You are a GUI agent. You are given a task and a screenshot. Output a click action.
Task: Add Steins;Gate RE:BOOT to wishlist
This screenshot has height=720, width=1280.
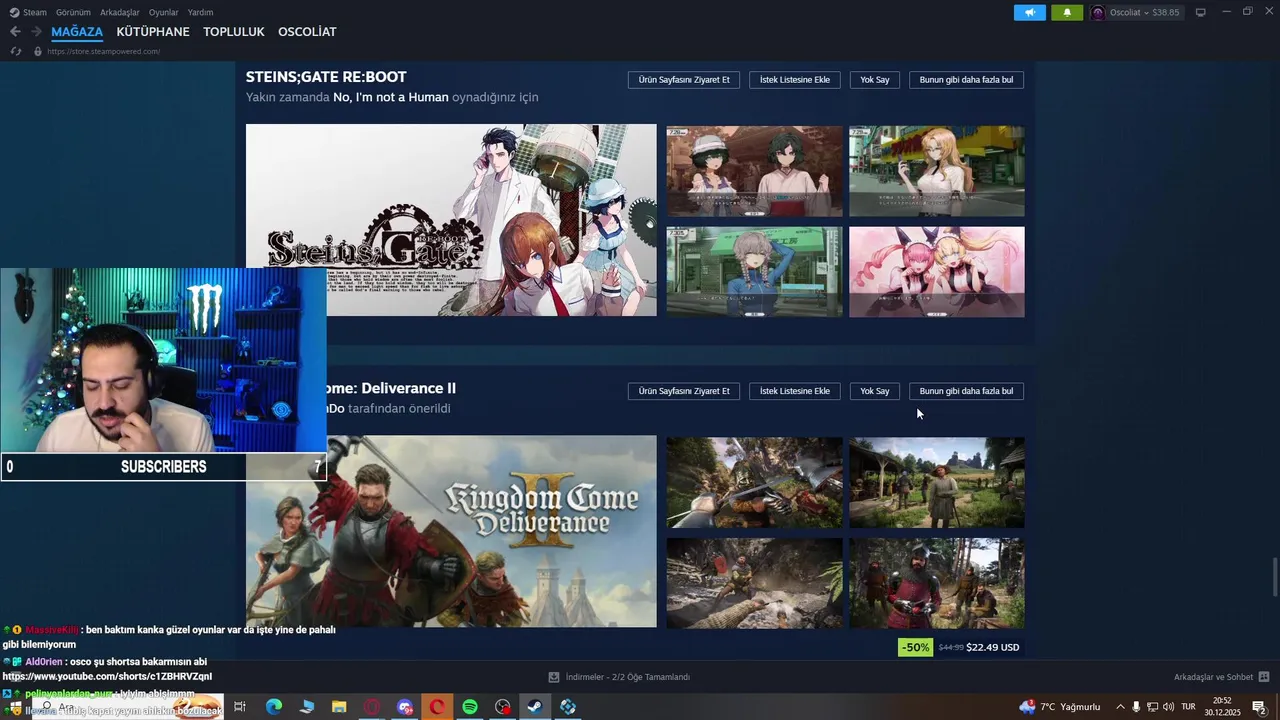point(795,79)
